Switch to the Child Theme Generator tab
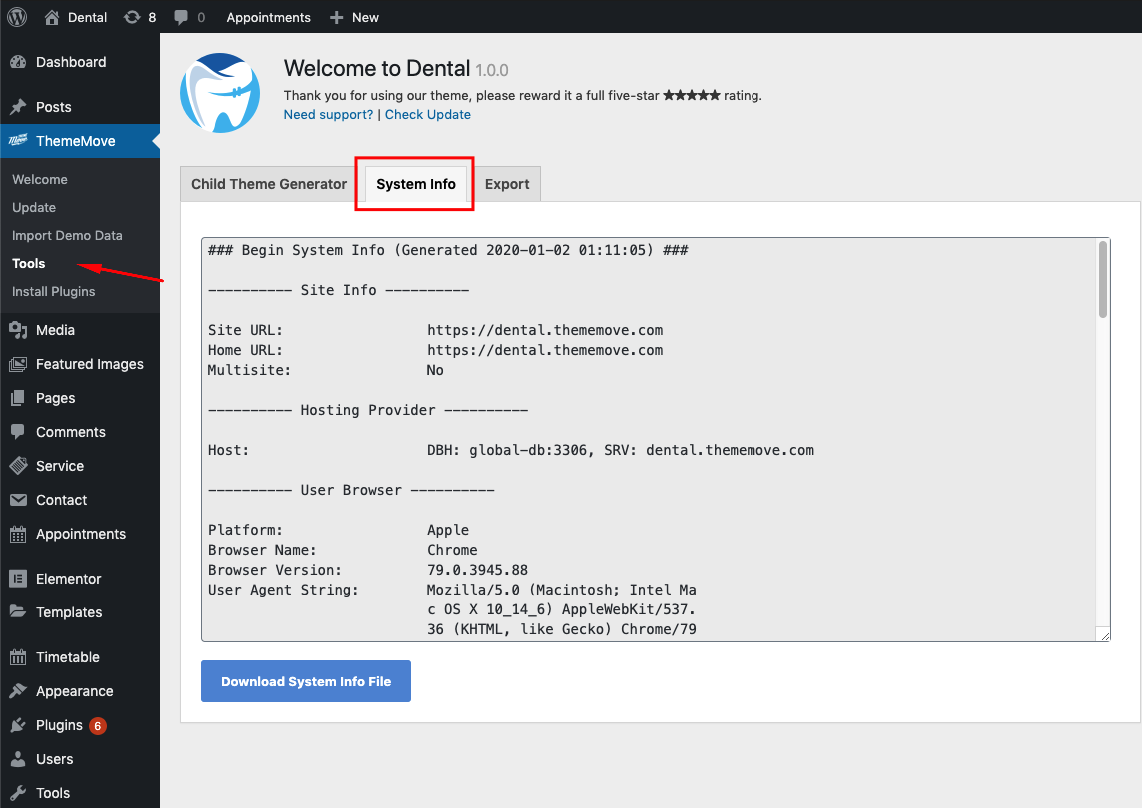1142x808 pixels. coord(269,184)
